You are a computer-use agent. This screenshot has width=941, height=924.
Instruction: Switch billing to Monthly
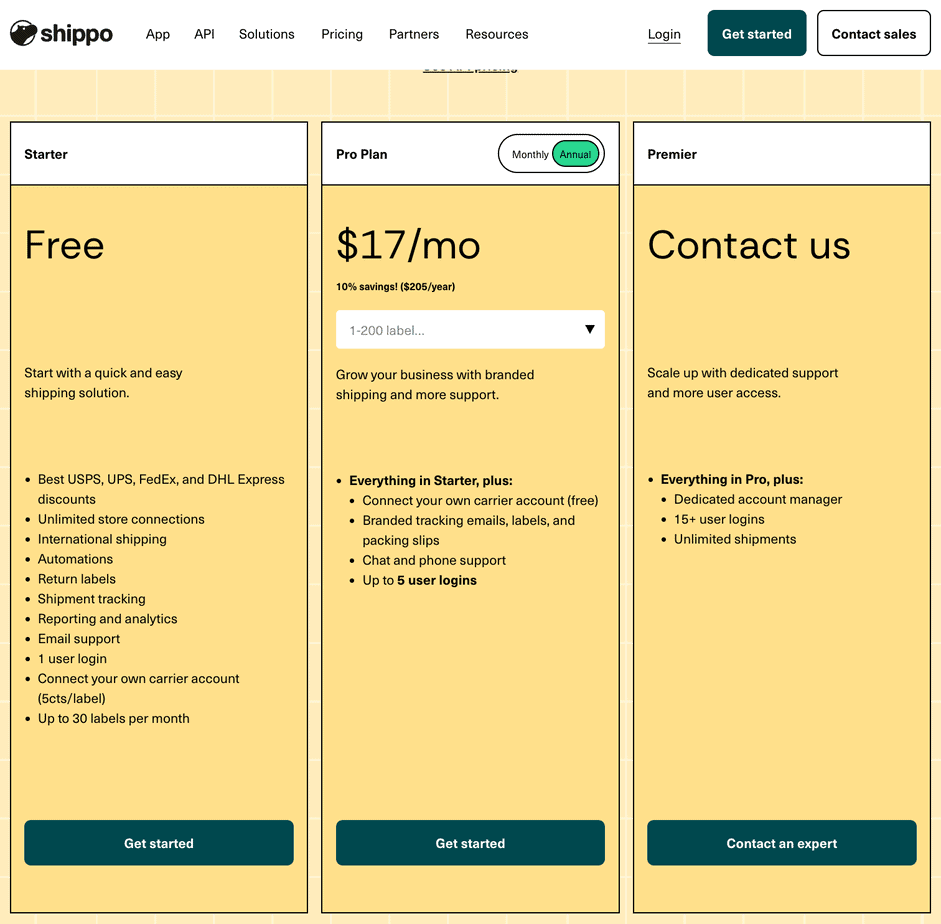(529, 155)
